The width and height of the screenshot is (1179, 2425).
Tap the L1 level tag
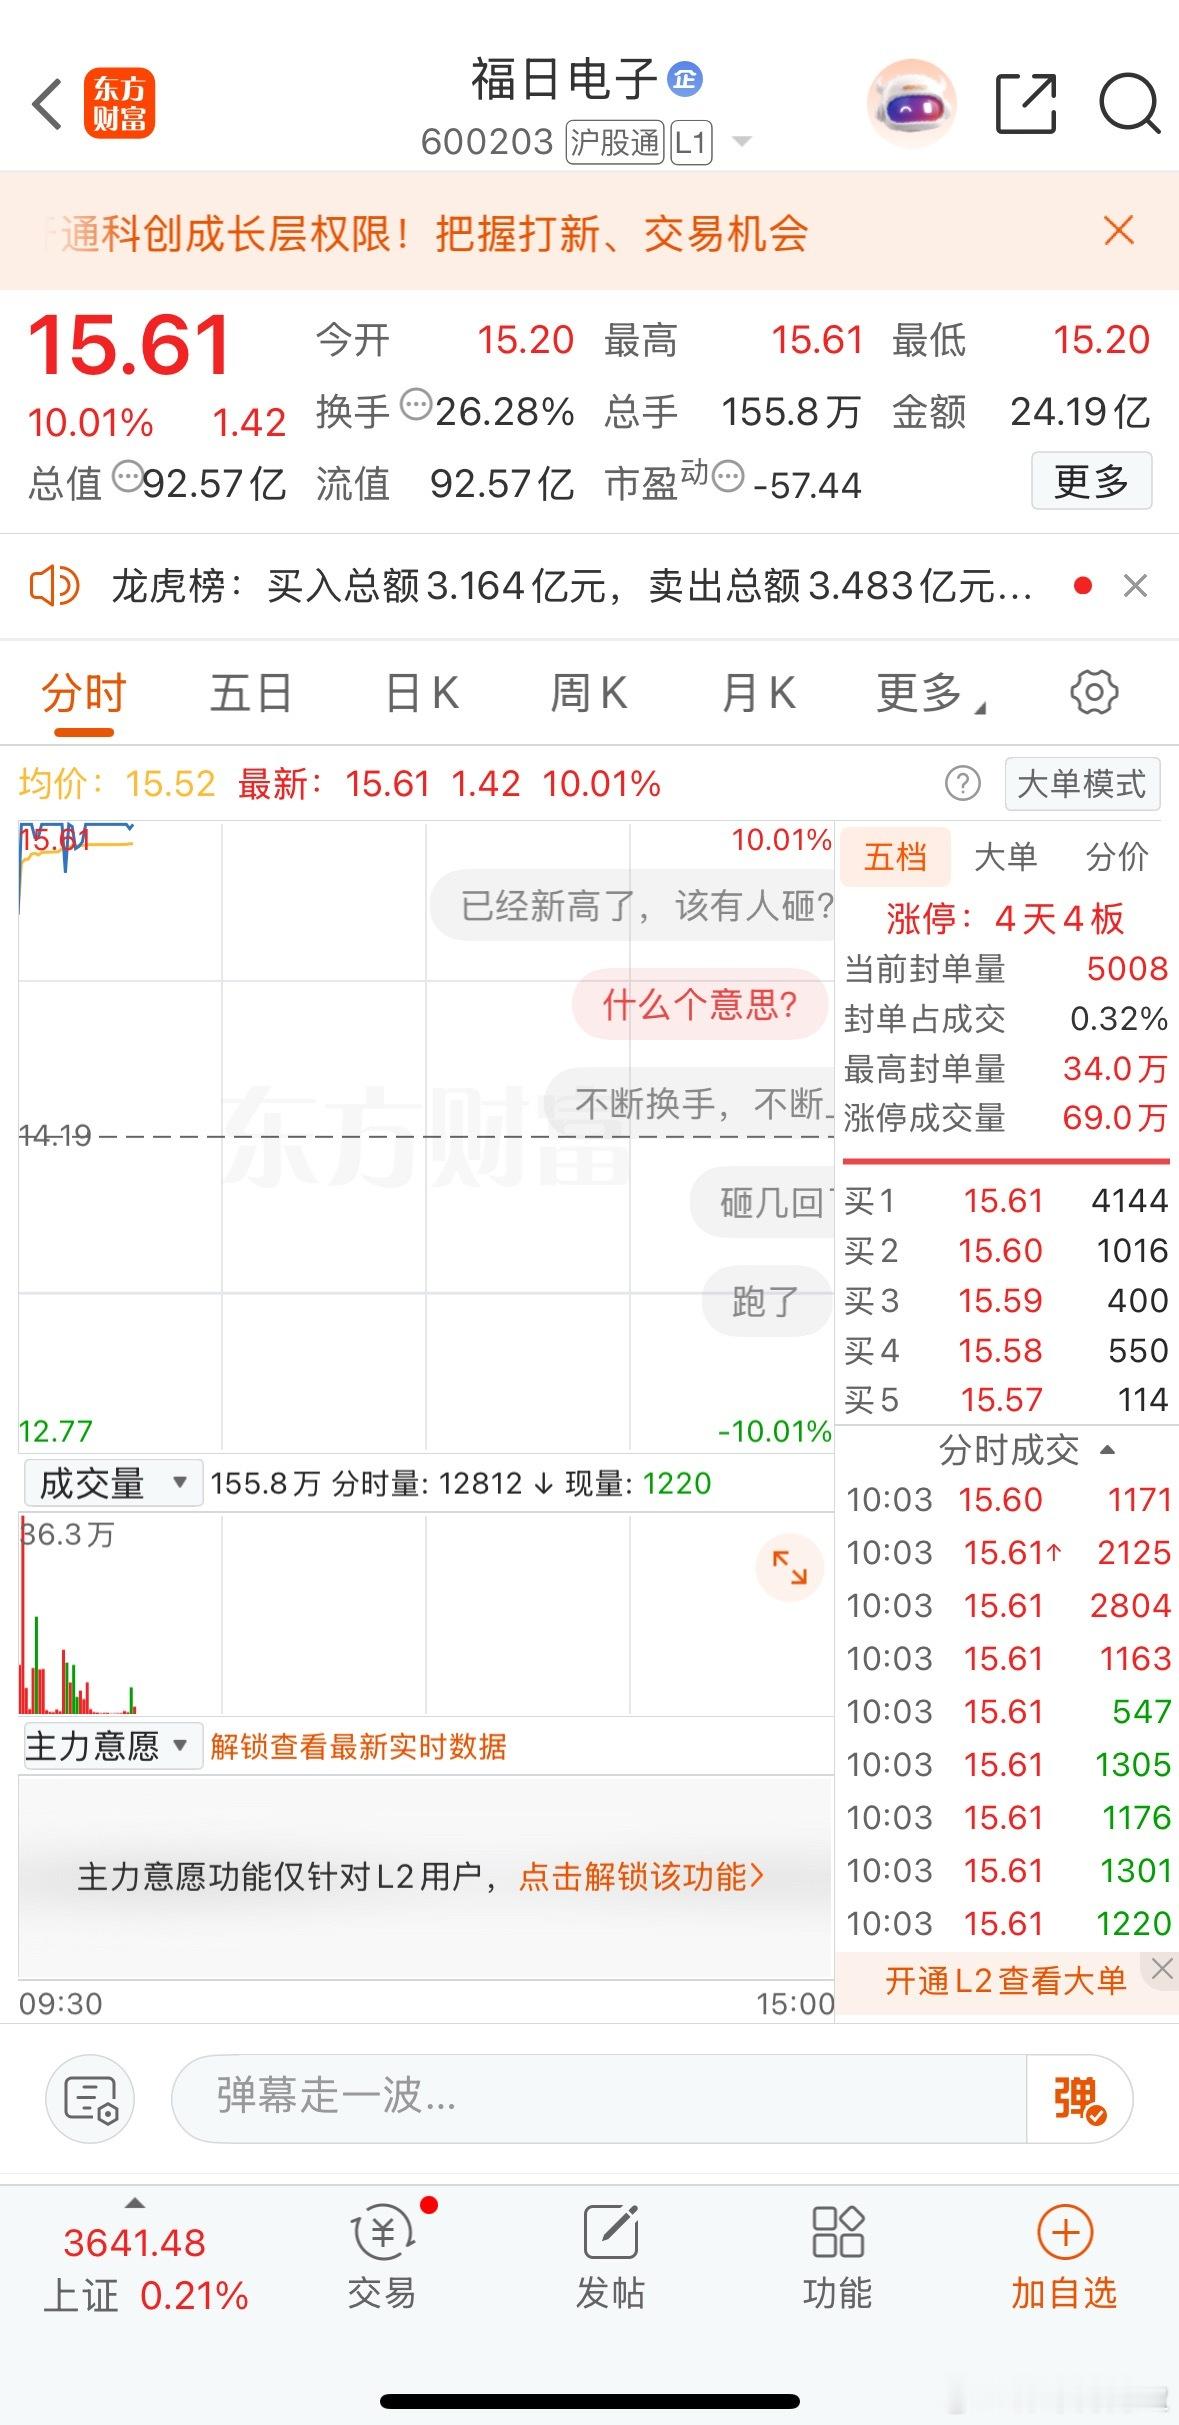[x=691, y=142]
